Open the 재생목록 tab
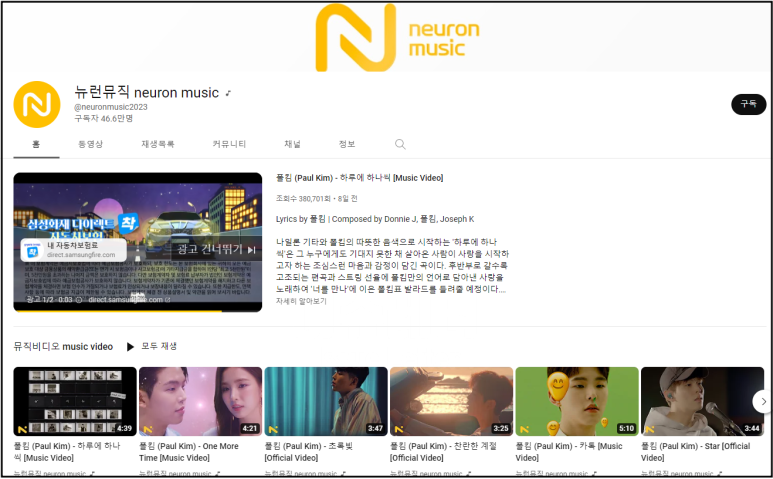This screenshot has width=773, height=479. (x=158, y=144)
